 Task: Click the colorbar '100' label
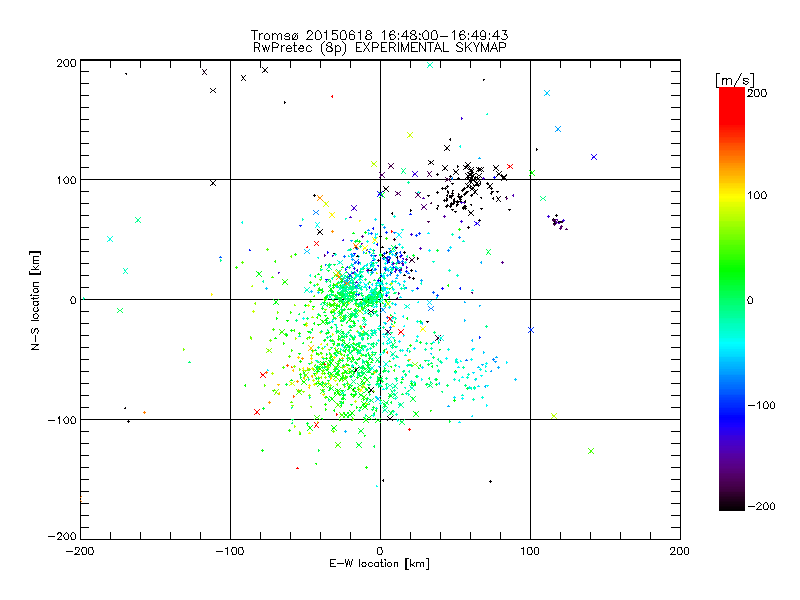click(x=757, y=195)
